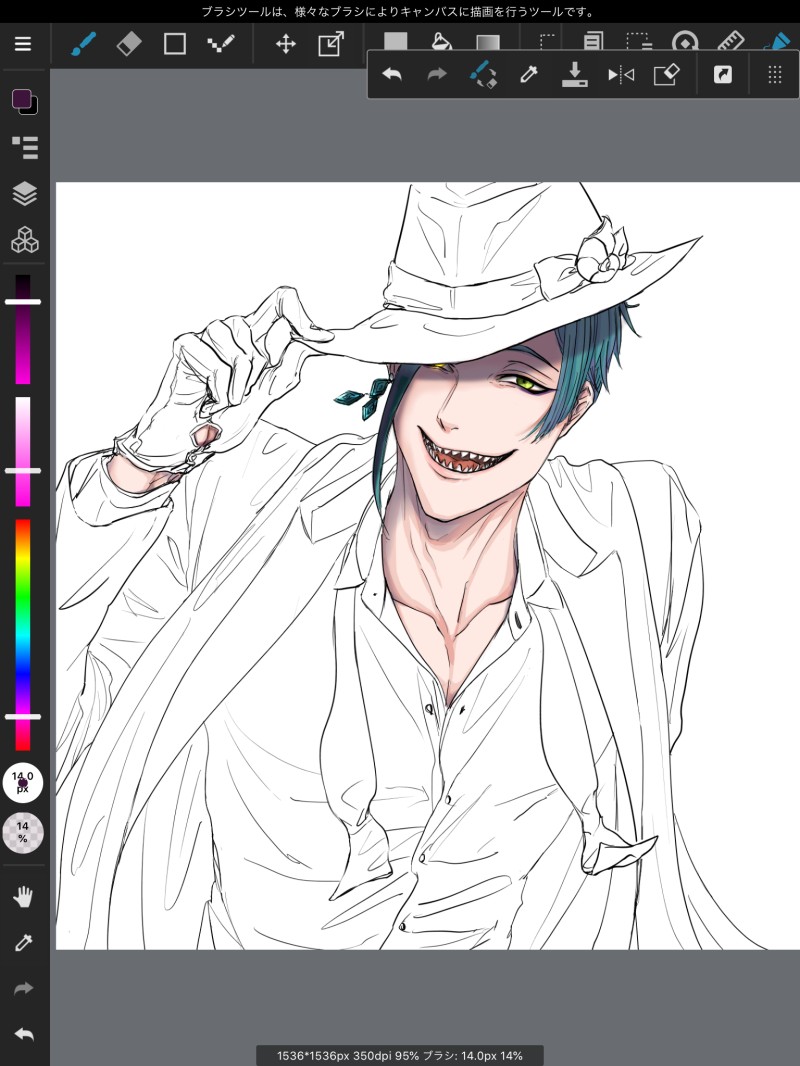Open the Layers panel icon
800x1066 pixels.
point(24,194)
